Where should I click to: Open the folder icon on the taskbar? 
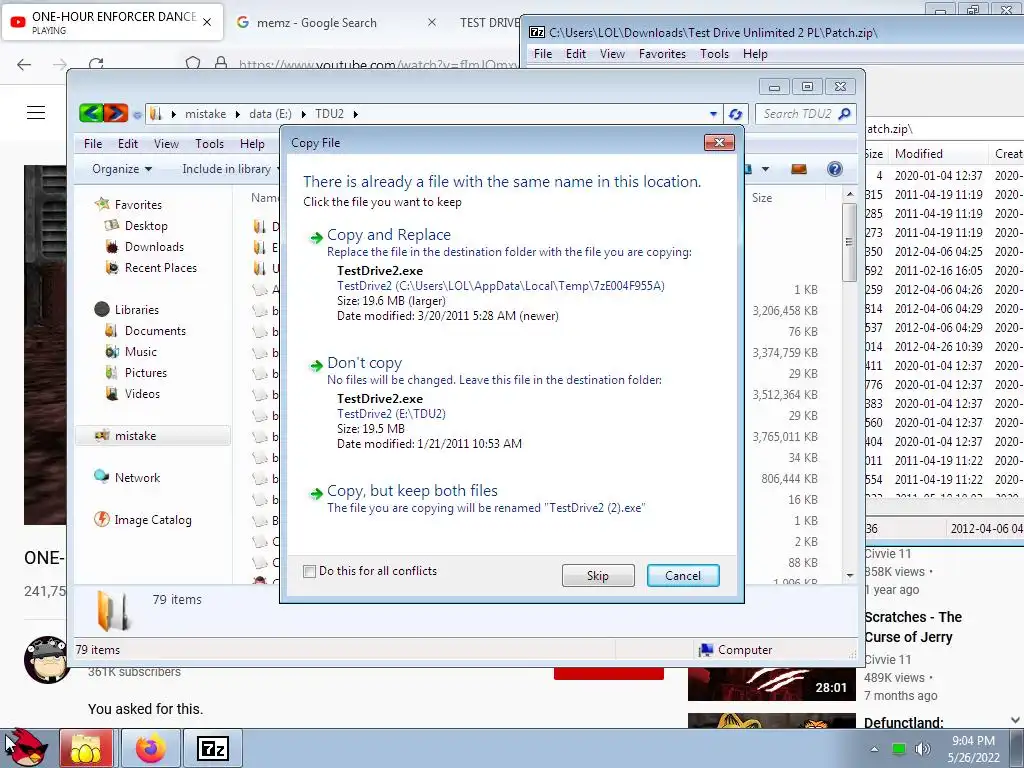pyautogui.click(x=86, y=748)
